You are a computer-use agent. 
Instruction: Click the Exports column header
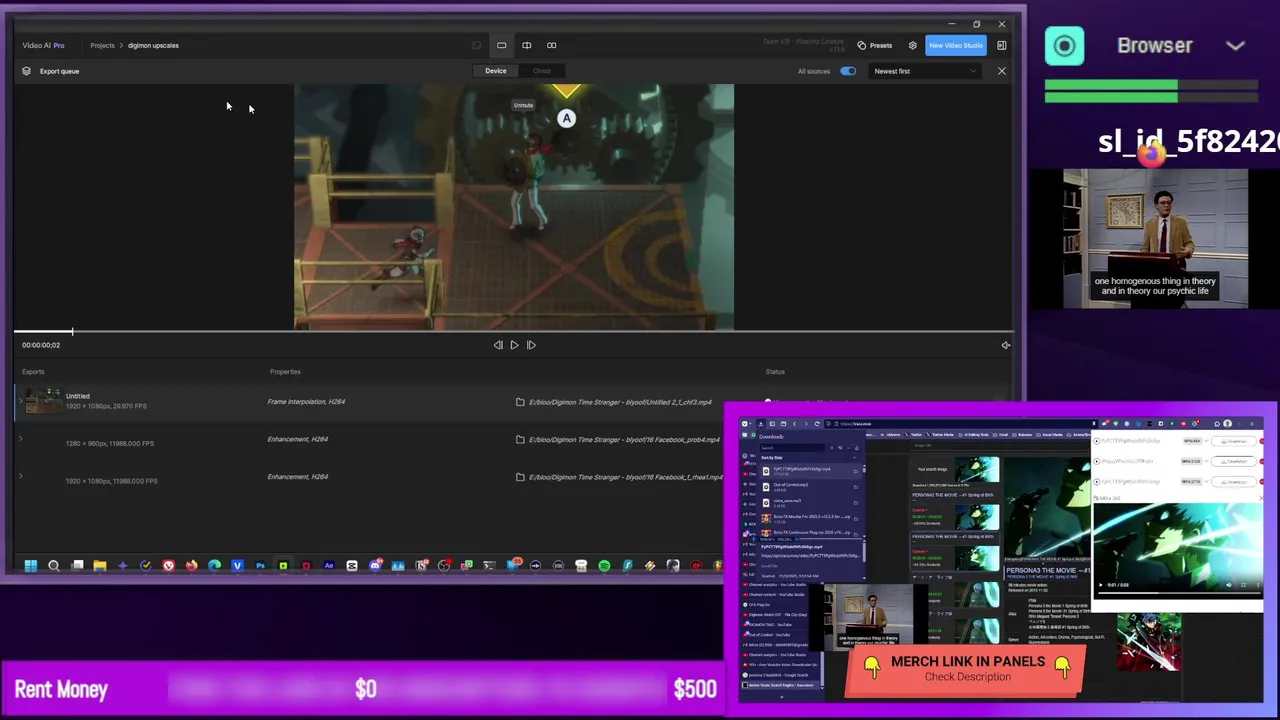point(33,372)
